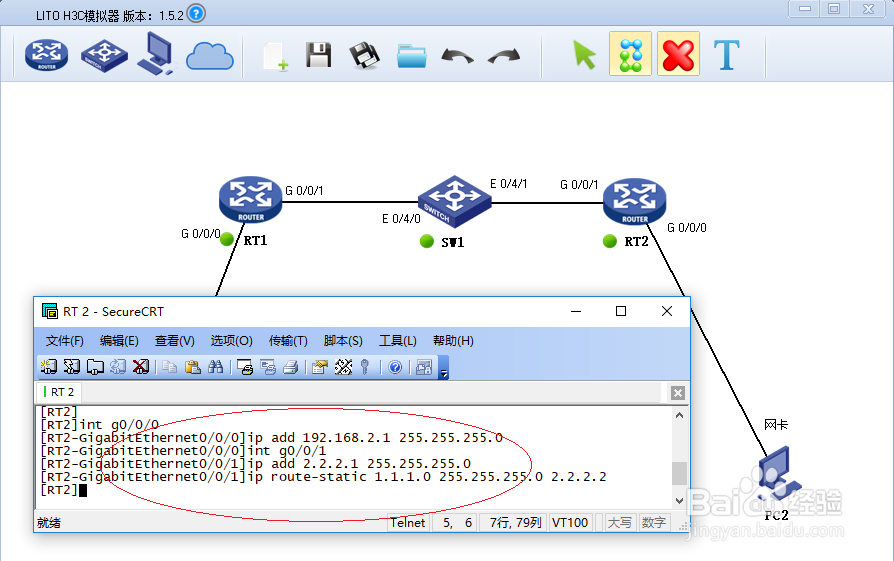Open topology folder icon
The image size is (894, 561).
[412, 56]
